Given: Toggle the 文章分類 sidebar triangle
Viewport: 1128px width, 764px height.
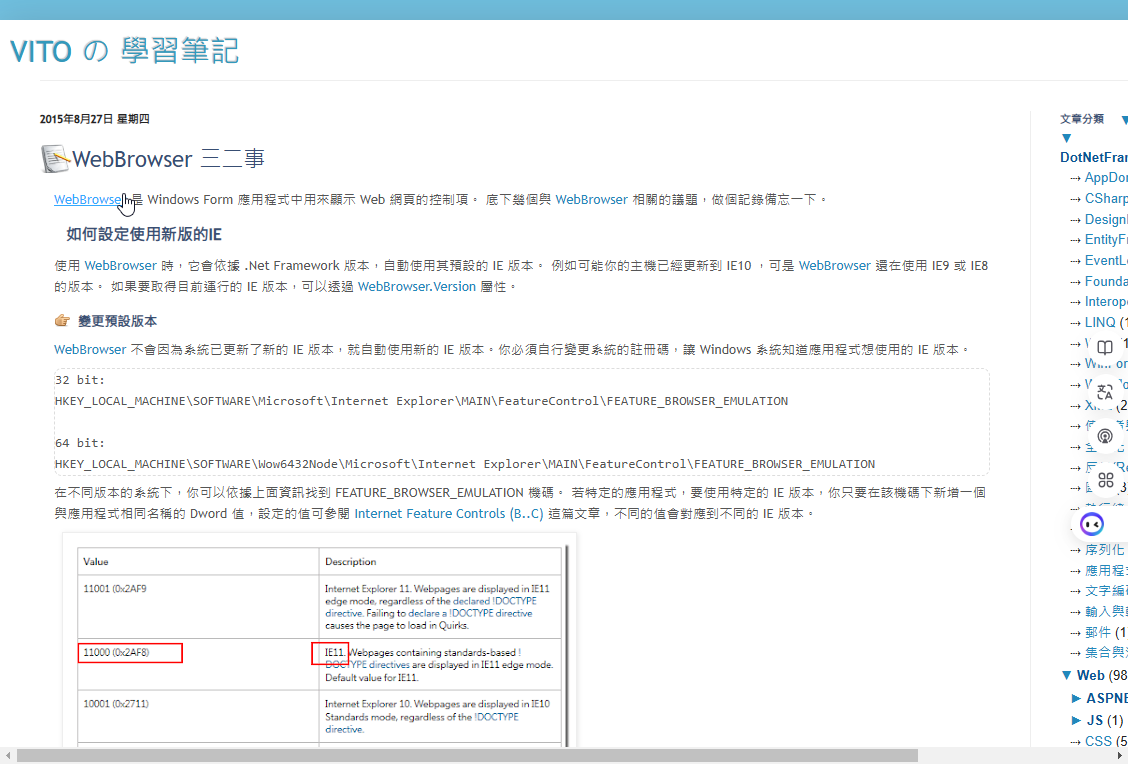Looking at the screenshot, I should click(x=1124, y=119).
